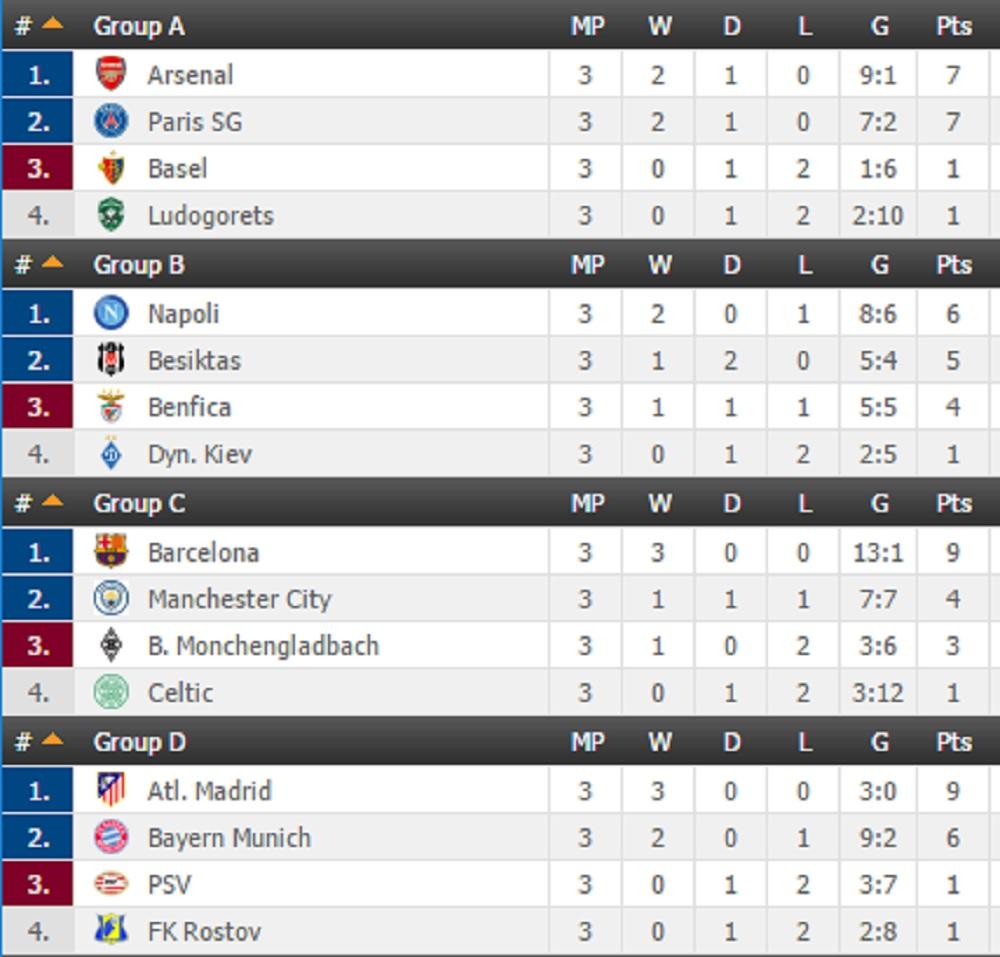Click the Bayern Munich club crest
This screenshot has height=957, width=1000.
[x=111, y=837]
